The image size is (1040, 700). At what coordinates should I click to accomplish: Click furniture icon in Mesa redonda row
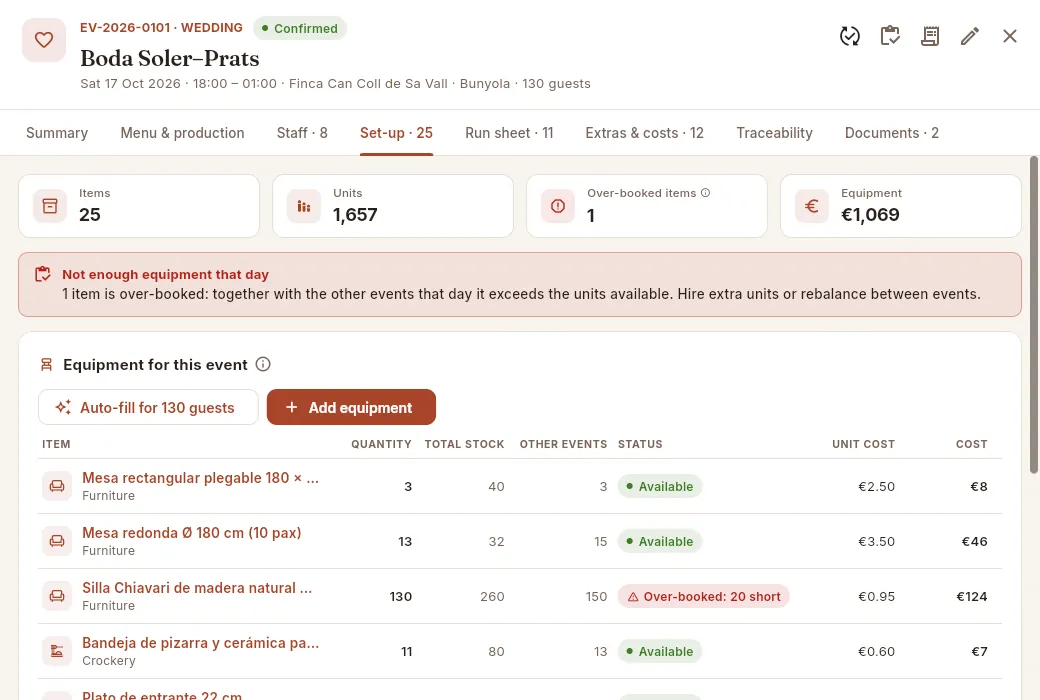point(57,541)
